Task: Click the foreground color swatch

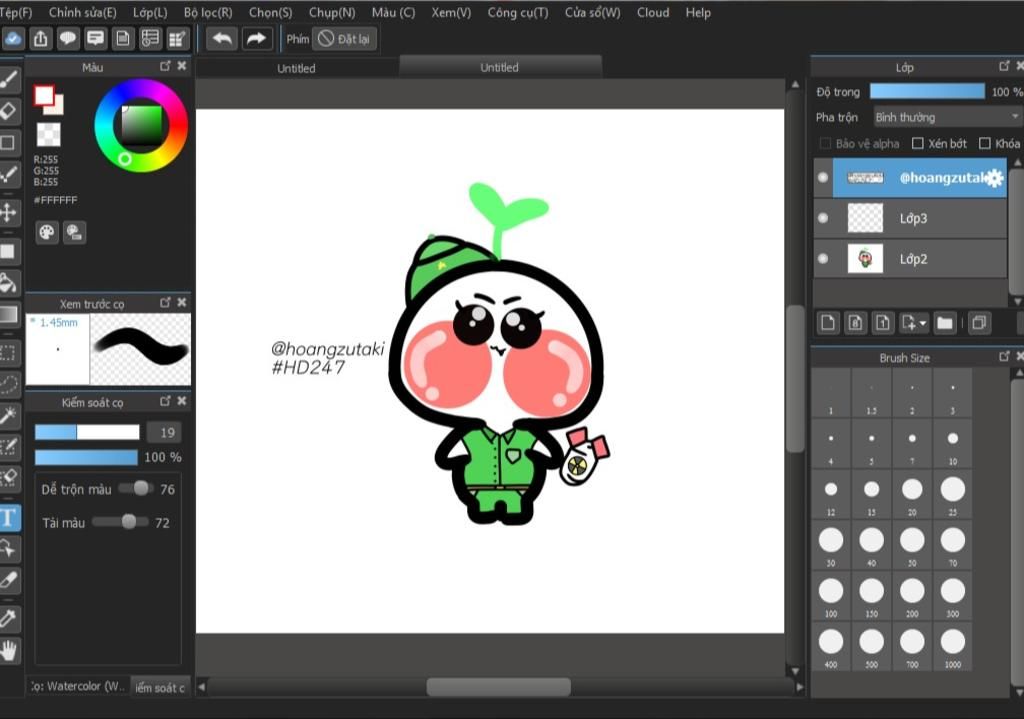Action: tap(44, 96)
